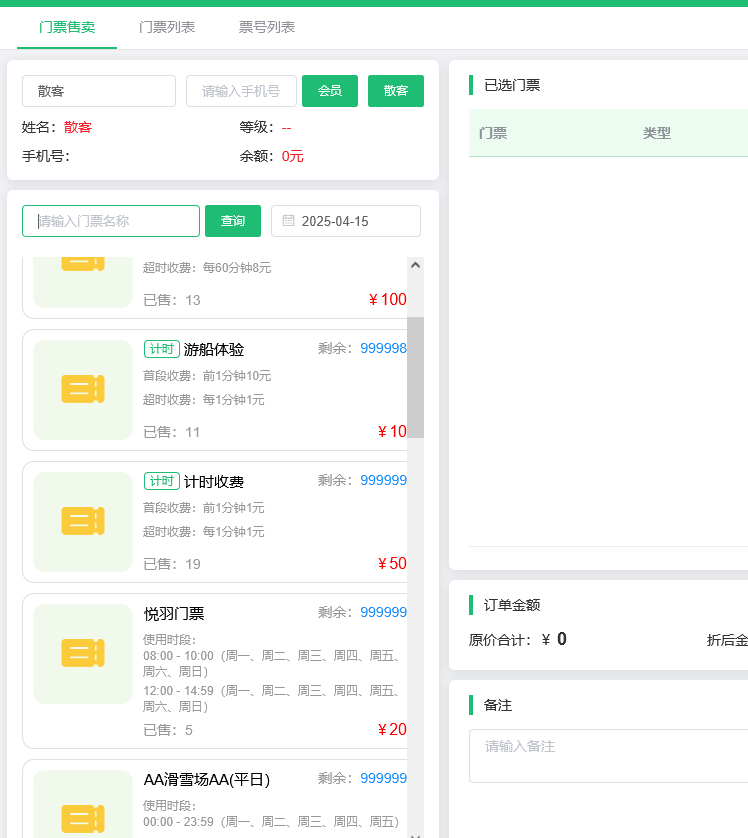Click the 计时 tag on 游船体验
The height and width of the screenshot is (838, 748).
click(162, 349)
